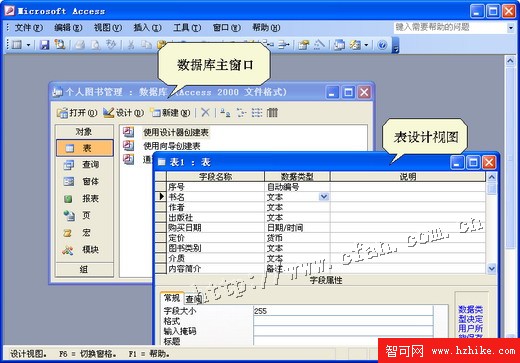Click the Print icon in toolbar
520x363 pixels.
[79, 45]
